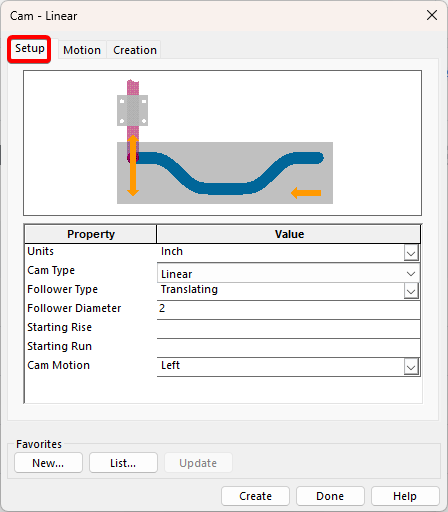Select the Starting Run property label
448x512 pixels.
(x=59, y=346)
